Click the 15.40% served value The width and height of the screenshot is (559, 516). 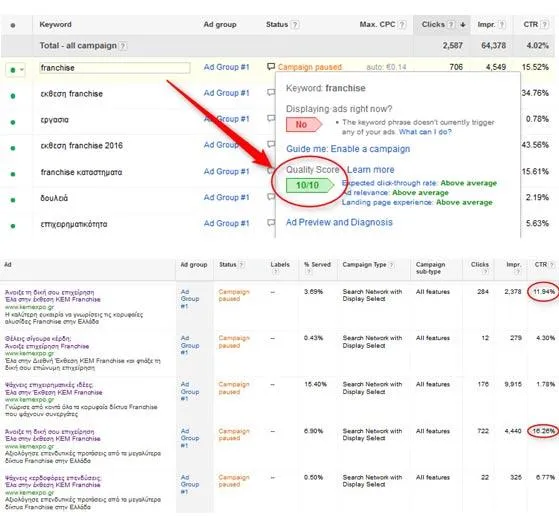point(316,384)
